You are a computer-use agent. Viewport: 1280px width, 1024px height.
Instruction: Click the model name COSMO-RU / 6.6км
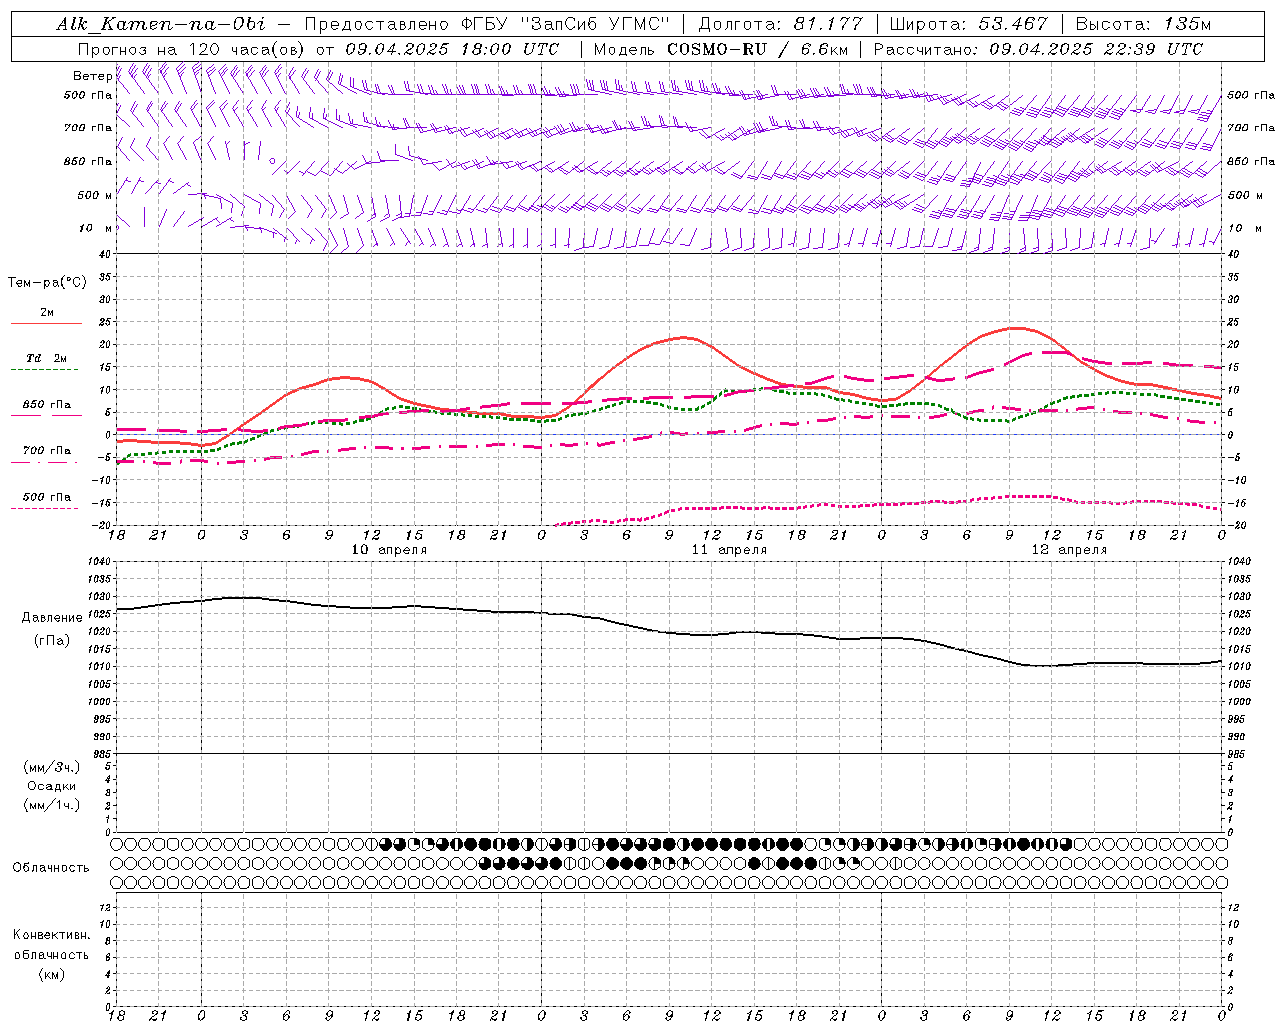coord(757,49)
